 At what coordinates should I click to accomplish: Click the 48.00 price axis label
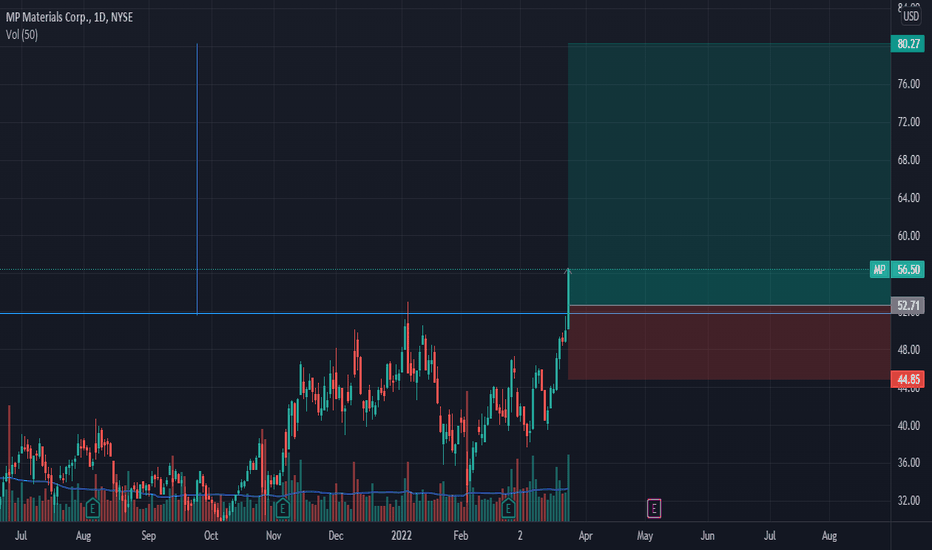[909, 350]
